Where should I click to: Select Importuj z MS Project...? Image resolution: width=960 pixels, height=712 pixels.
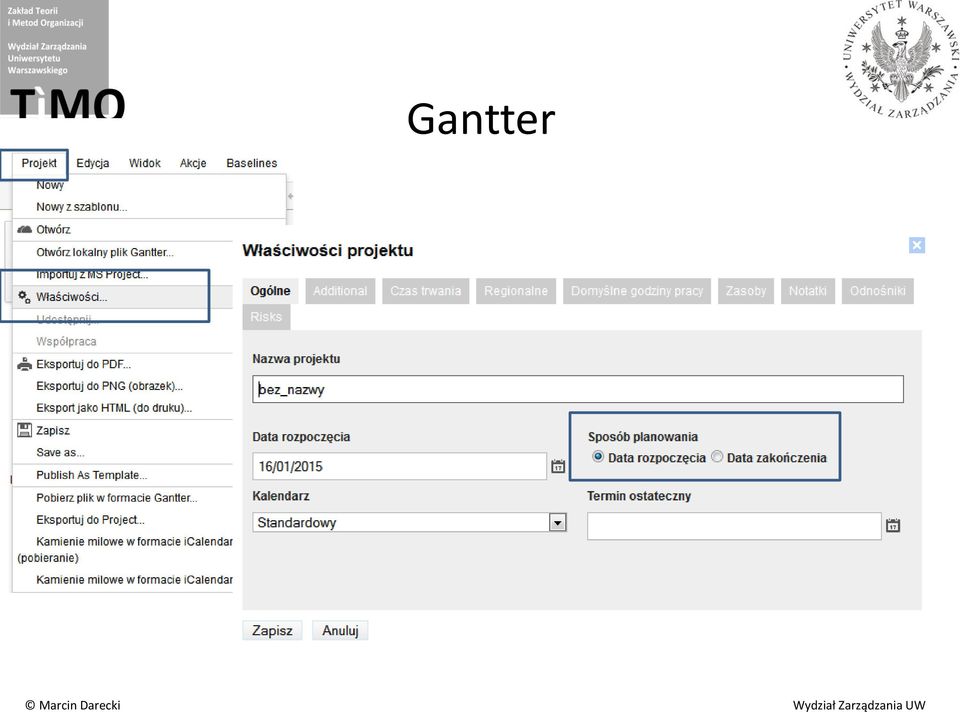[x=92, y=274]
